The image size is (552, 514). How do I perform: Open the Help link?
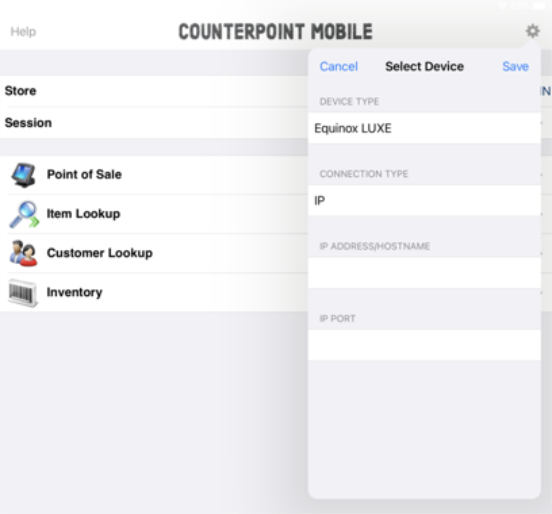[x=23, y=32]
